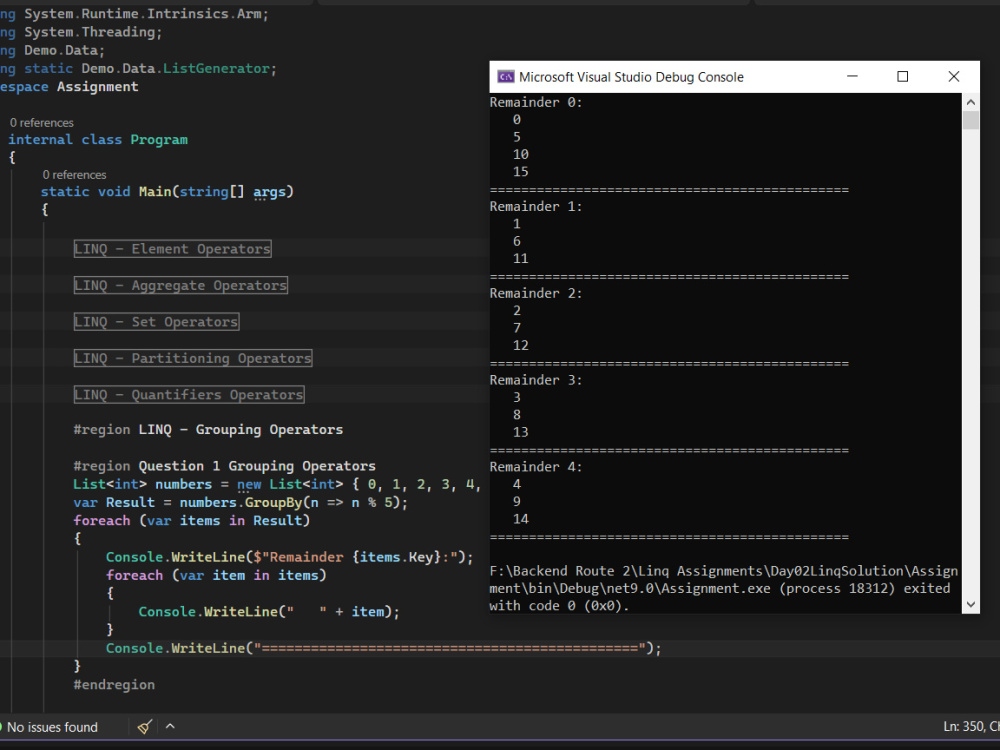Maximize the Debug Console window
Screen dimensions: 1000x750
[x=902, y=77]
